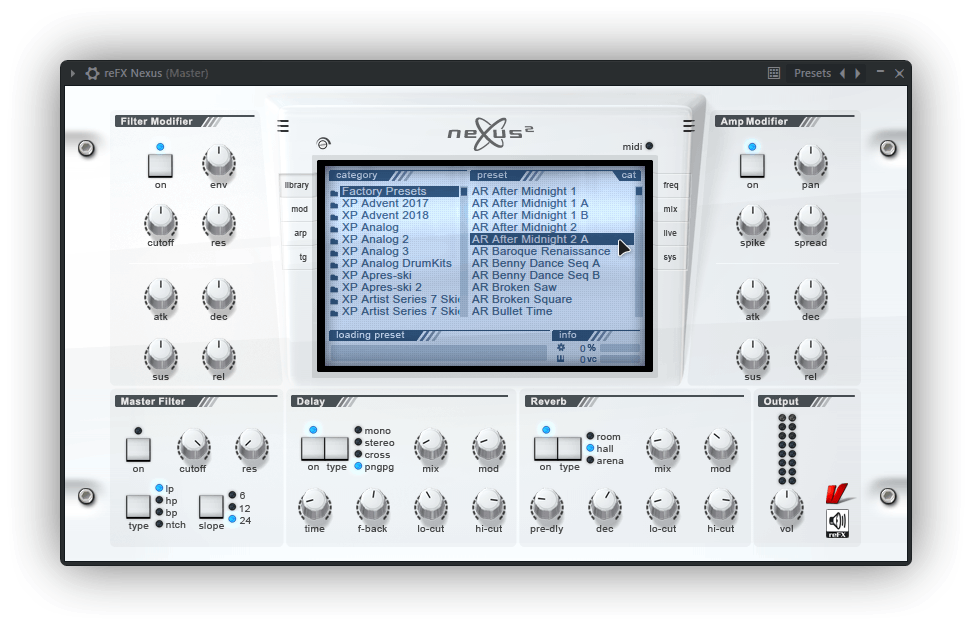Click the circular logo icon above display
Image resolution: width=972 pixels, height=626 pixels.
323,143
